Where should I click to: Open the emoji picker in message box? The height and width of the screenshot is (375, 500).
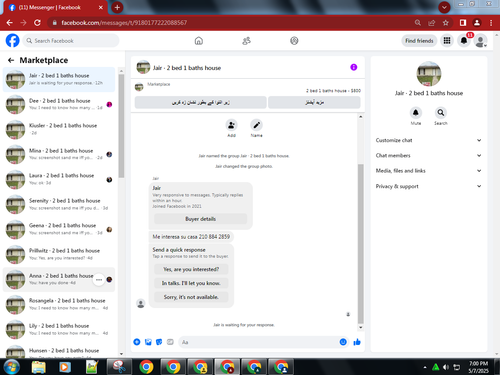coord(343,342)
